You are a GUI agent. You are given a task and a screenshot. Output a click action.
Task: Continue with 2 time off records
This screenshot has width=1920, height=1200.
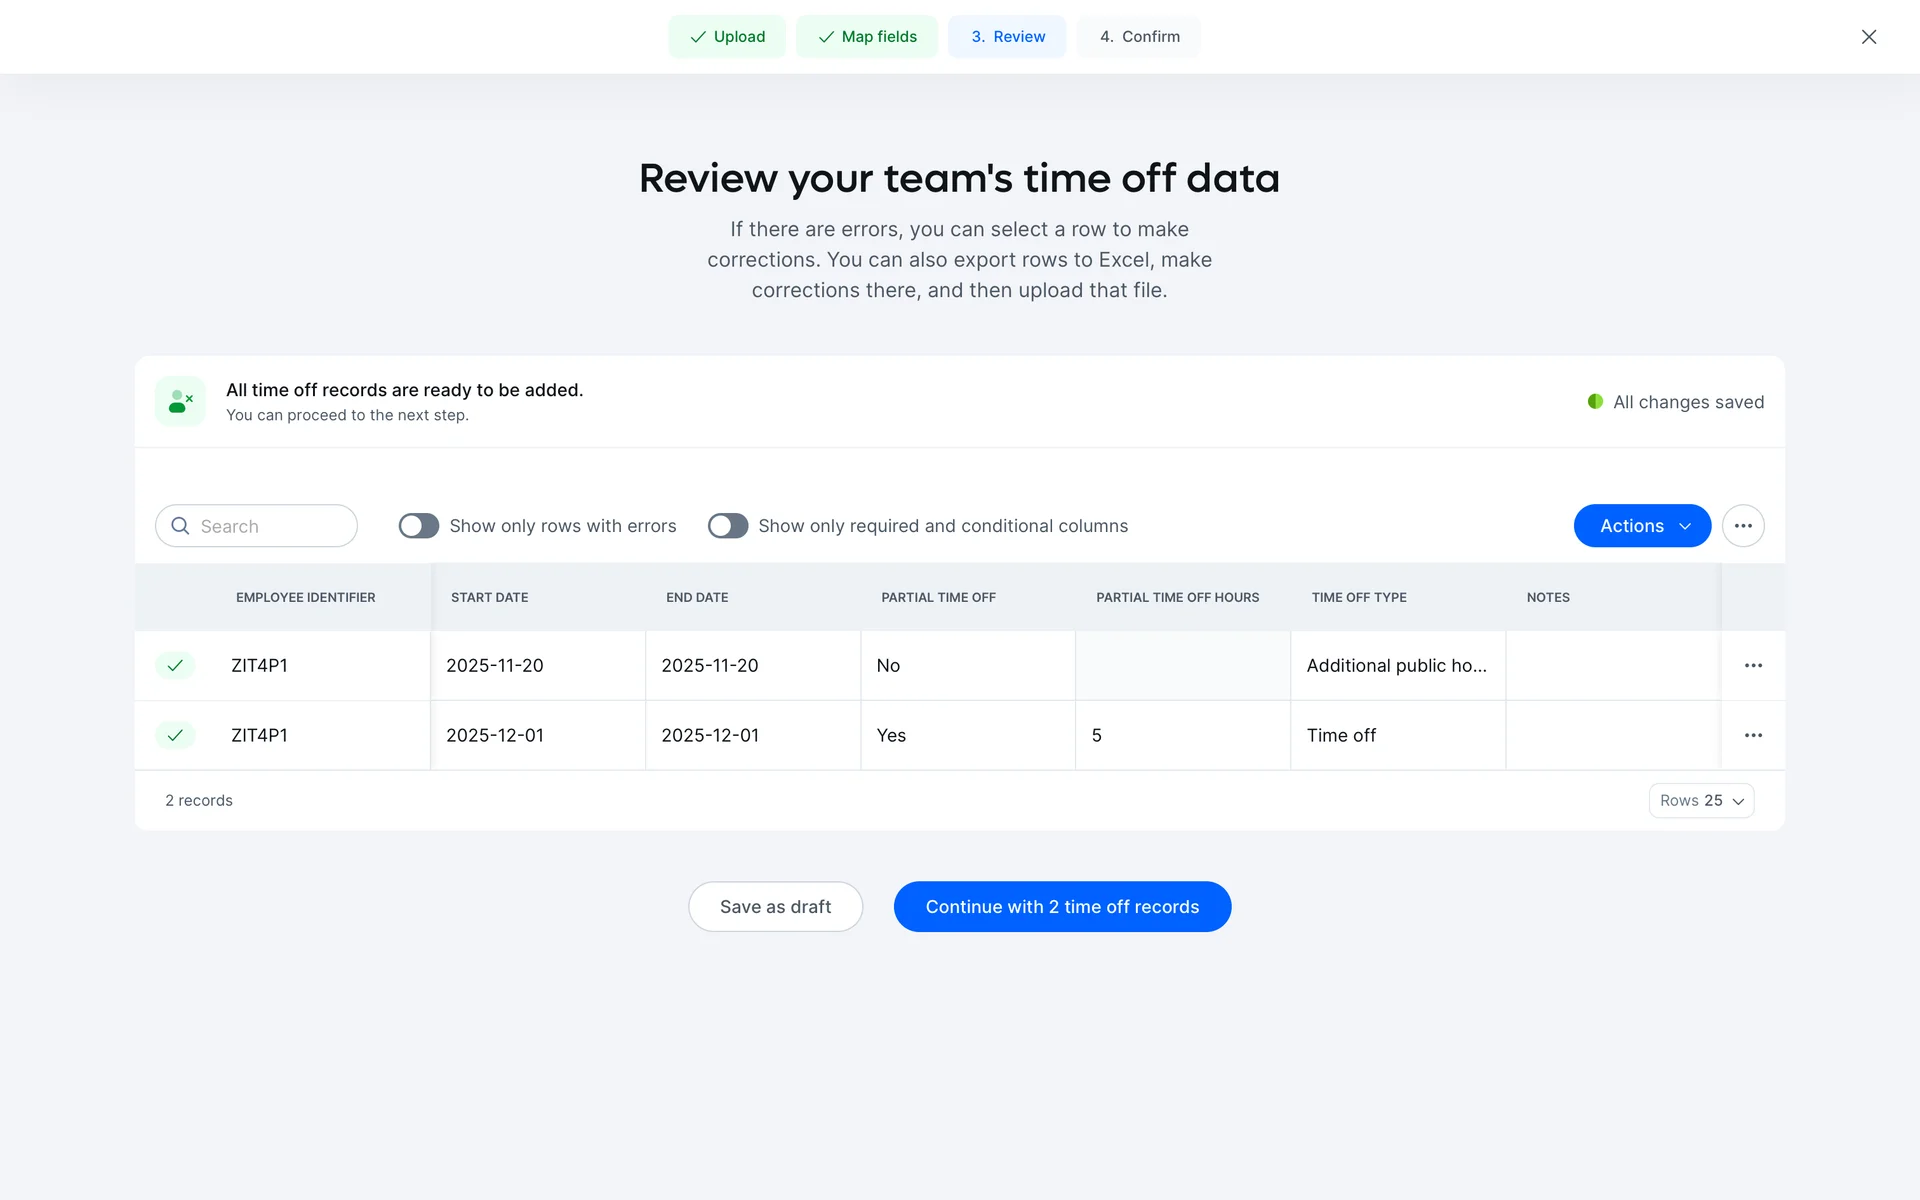click(1062, 907)
